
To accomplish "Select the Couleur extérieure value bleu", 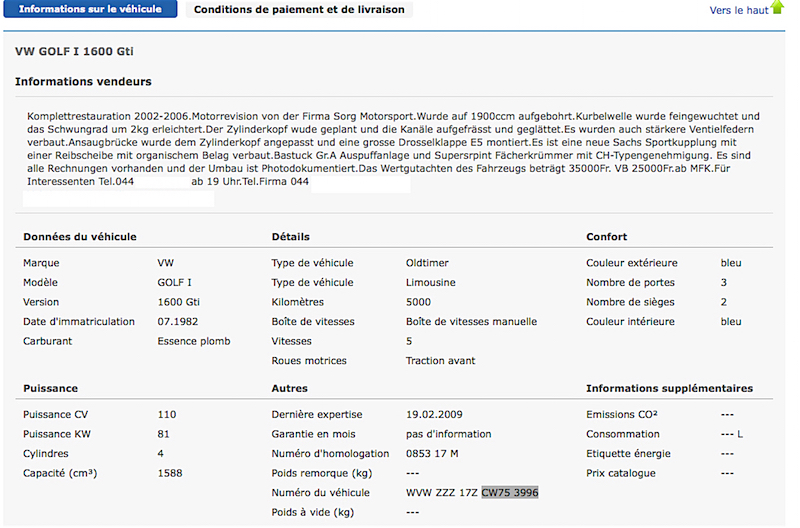I will pyautogui.click(x=731, y=263).
